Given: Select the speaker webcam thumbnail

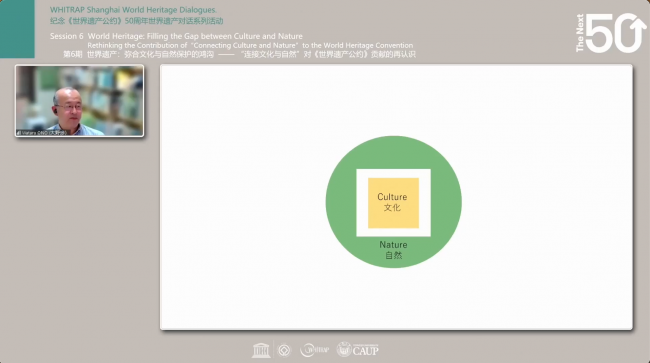Looking at the screenshot, I should [x=80, y=101].
